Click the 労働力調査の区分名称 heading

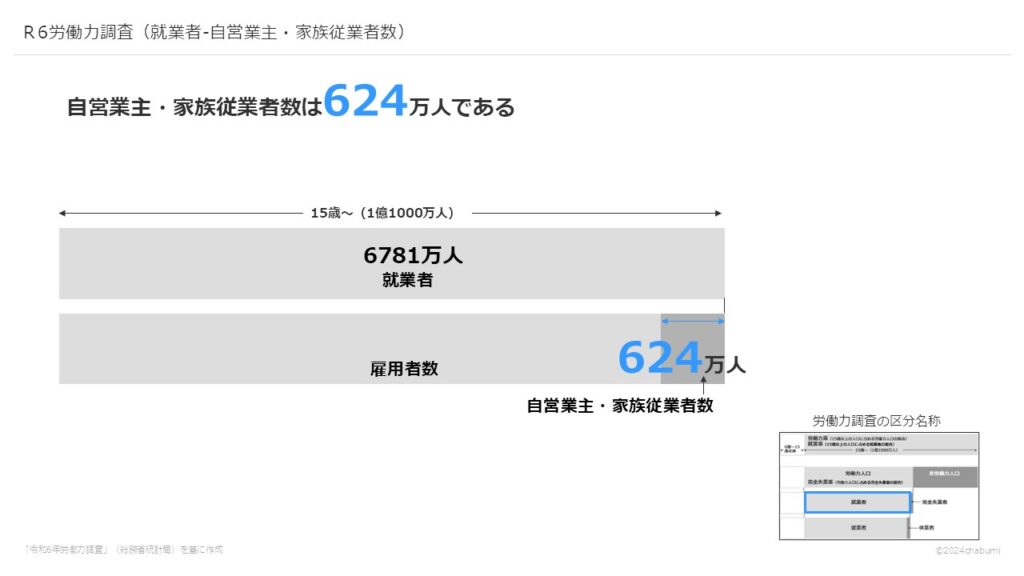coord(876,421)
